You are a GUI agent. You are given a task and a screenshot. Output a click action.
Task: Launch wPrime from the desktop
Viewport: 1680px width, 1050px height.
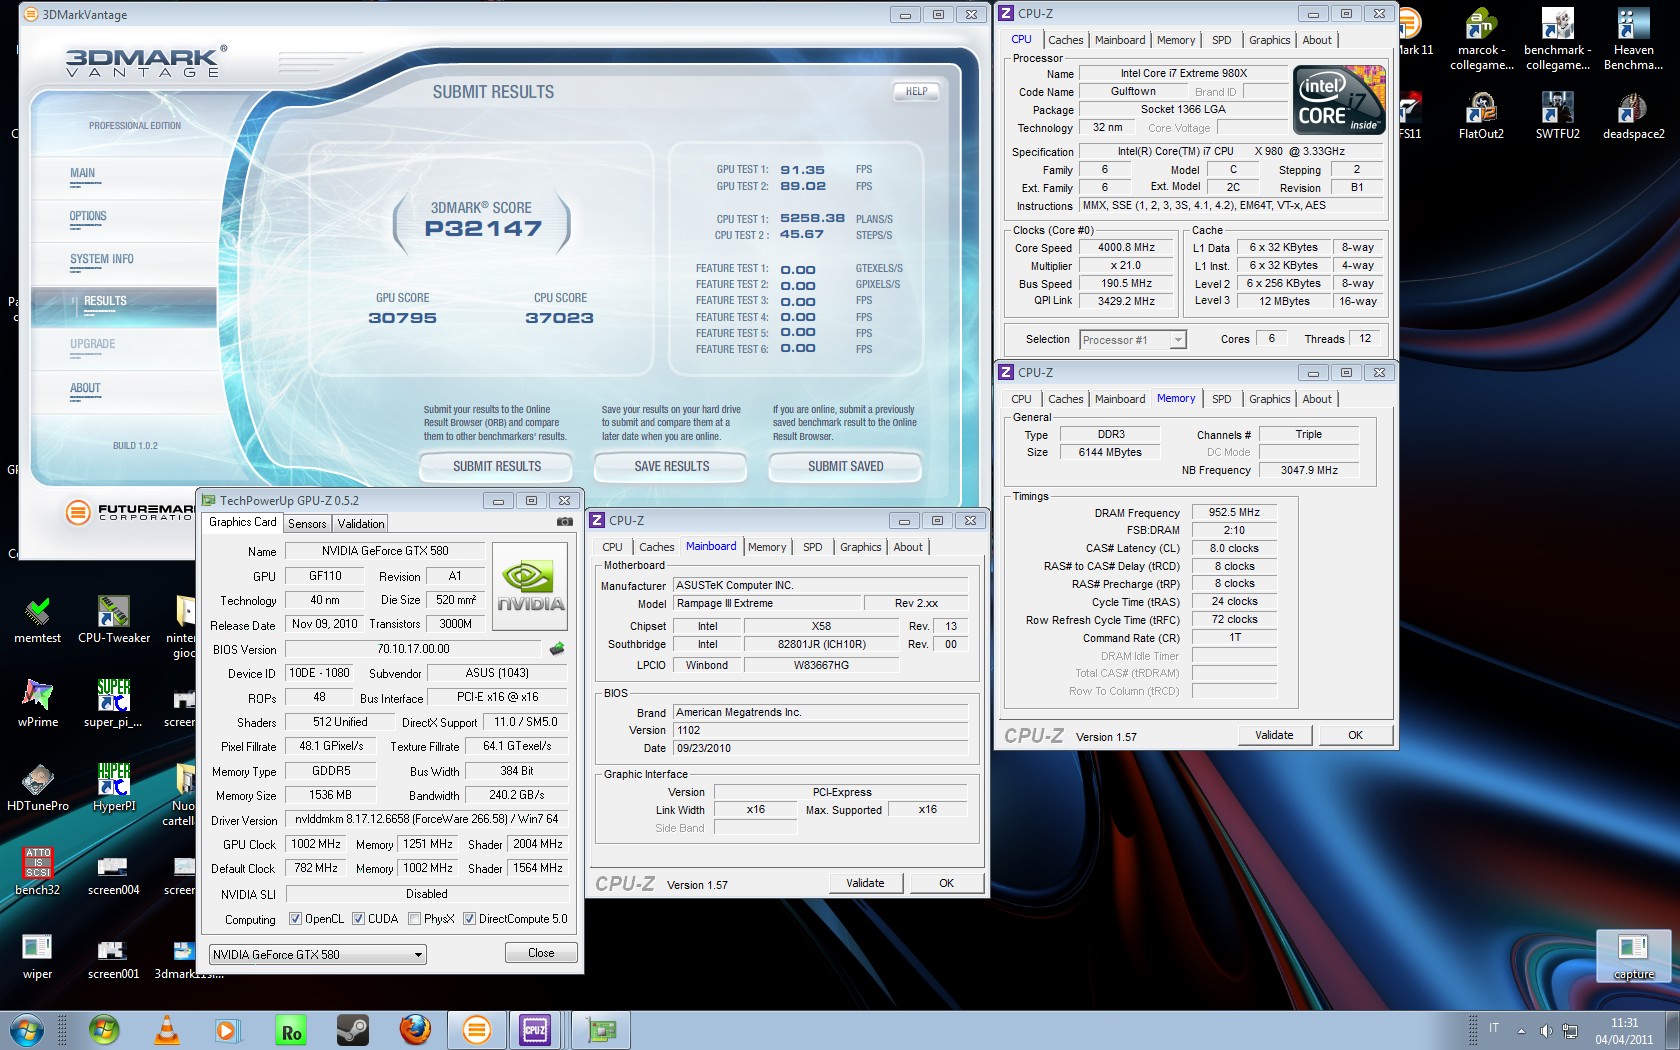[37, 703]
